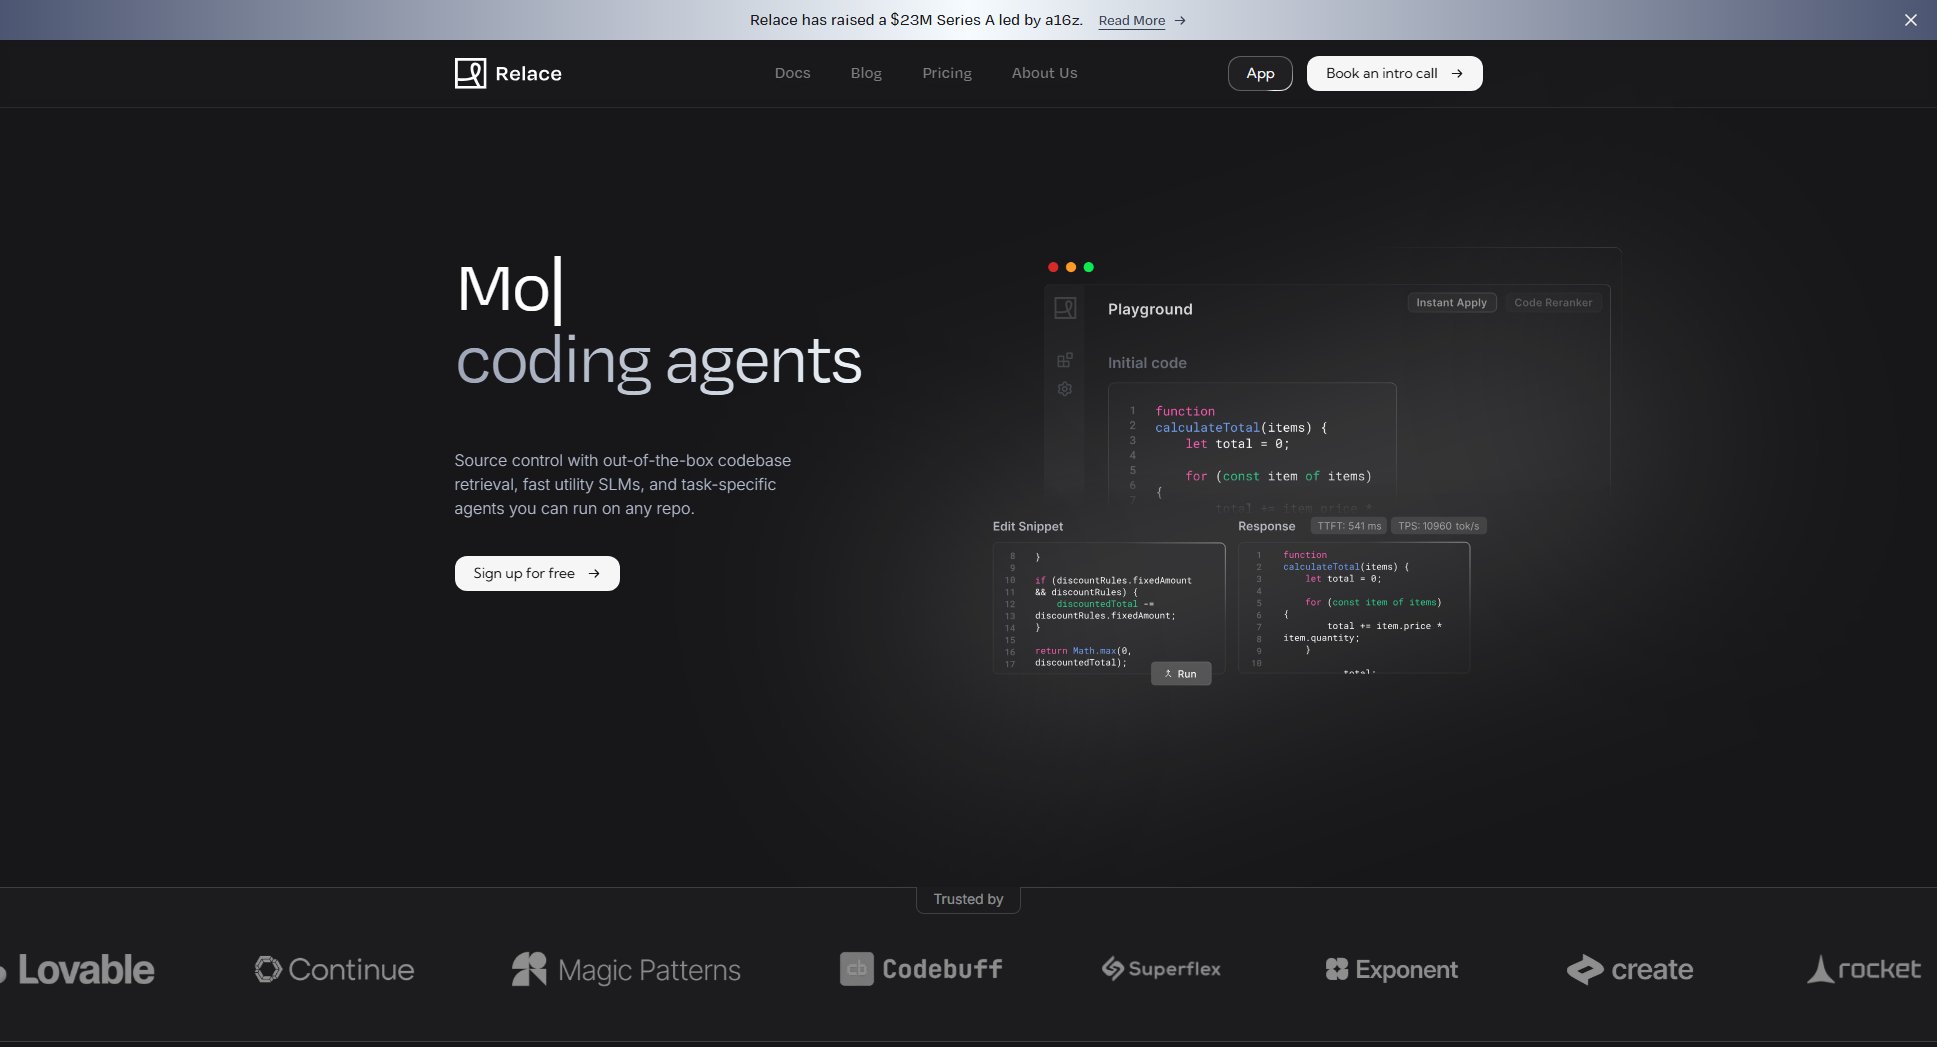Select the grid icon in the Playground sidebar
The height and width of the screenshot is (1047, 1937).
point(1064,359)
